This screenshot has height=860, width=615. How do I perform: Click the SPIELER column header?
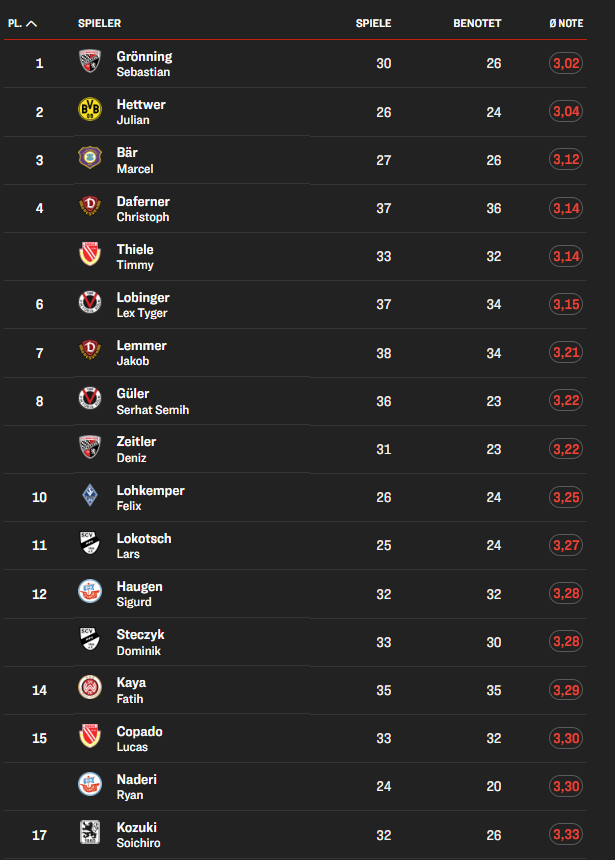pos(99,23)
